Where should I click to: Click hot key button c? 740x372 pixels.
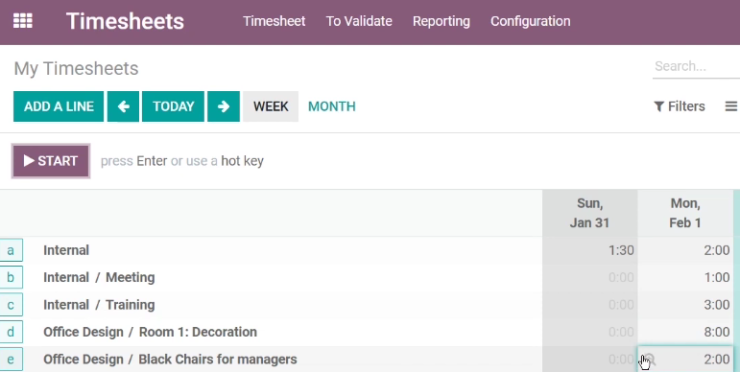(11, 305)
